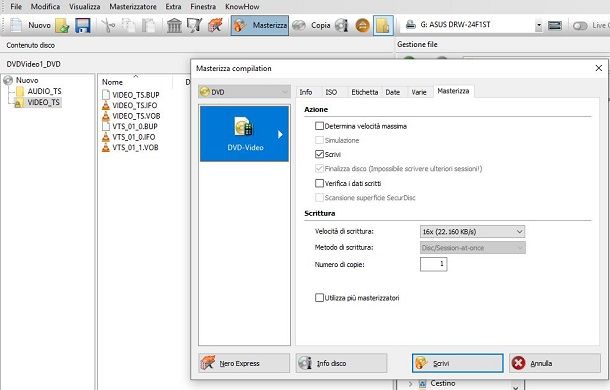The width and height of the screenshot is (610, 390).
Task: Enable Determina velocità massima checkbox
Action: pyautogui.click(x=319, y=126)
